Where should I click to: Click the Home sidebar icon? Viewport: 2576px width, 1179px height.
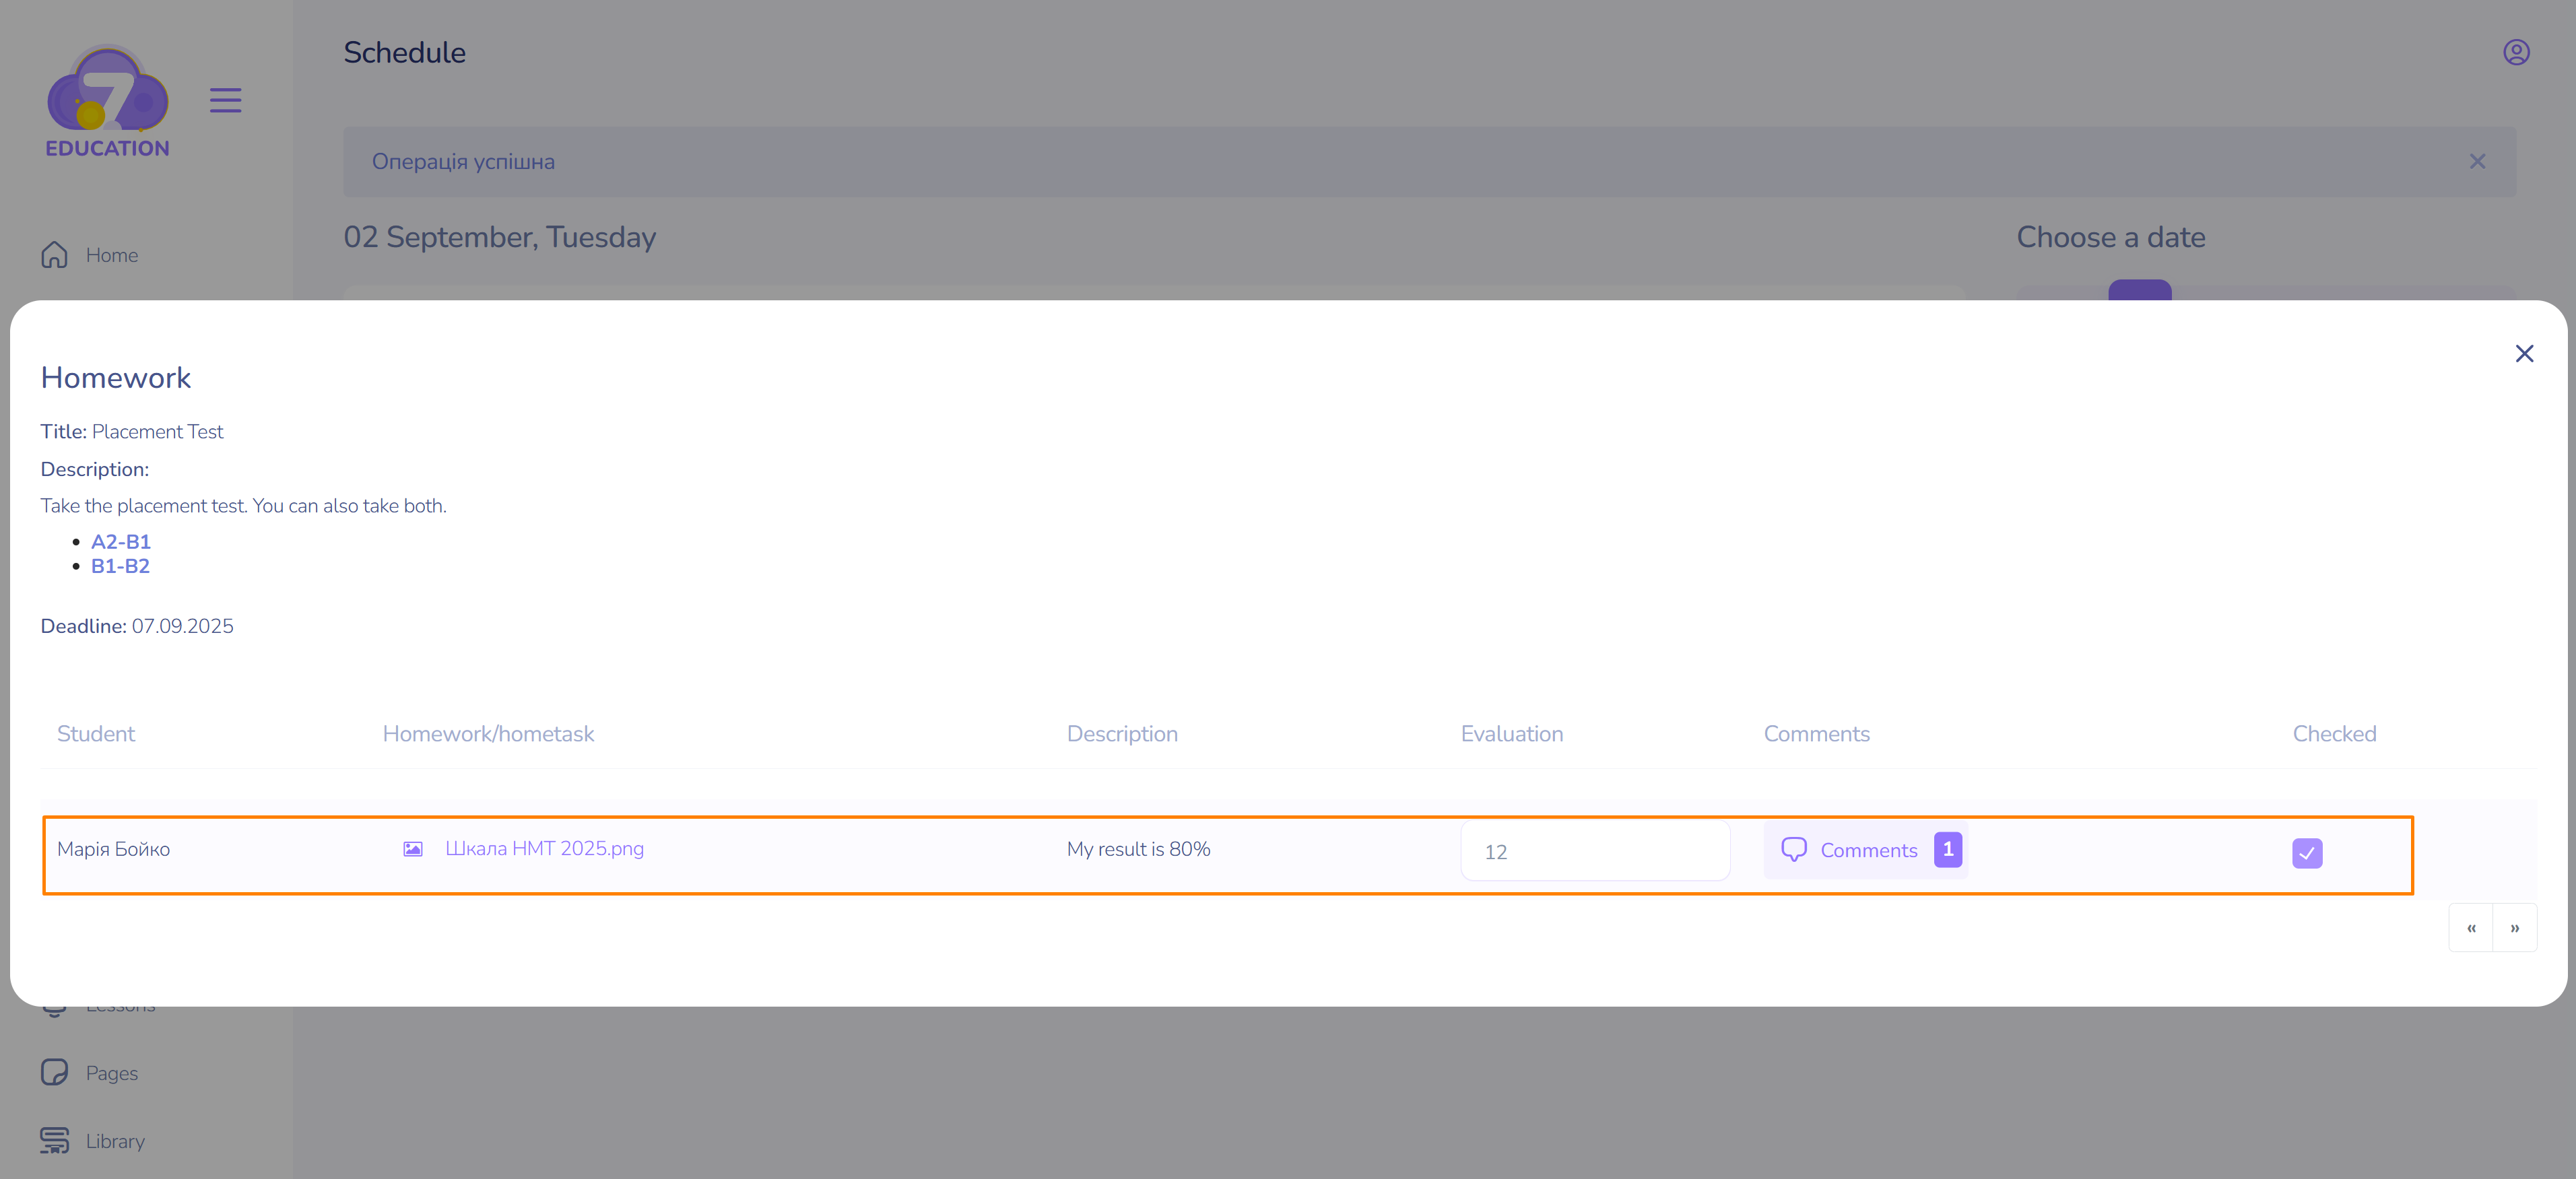pos(54,255)
